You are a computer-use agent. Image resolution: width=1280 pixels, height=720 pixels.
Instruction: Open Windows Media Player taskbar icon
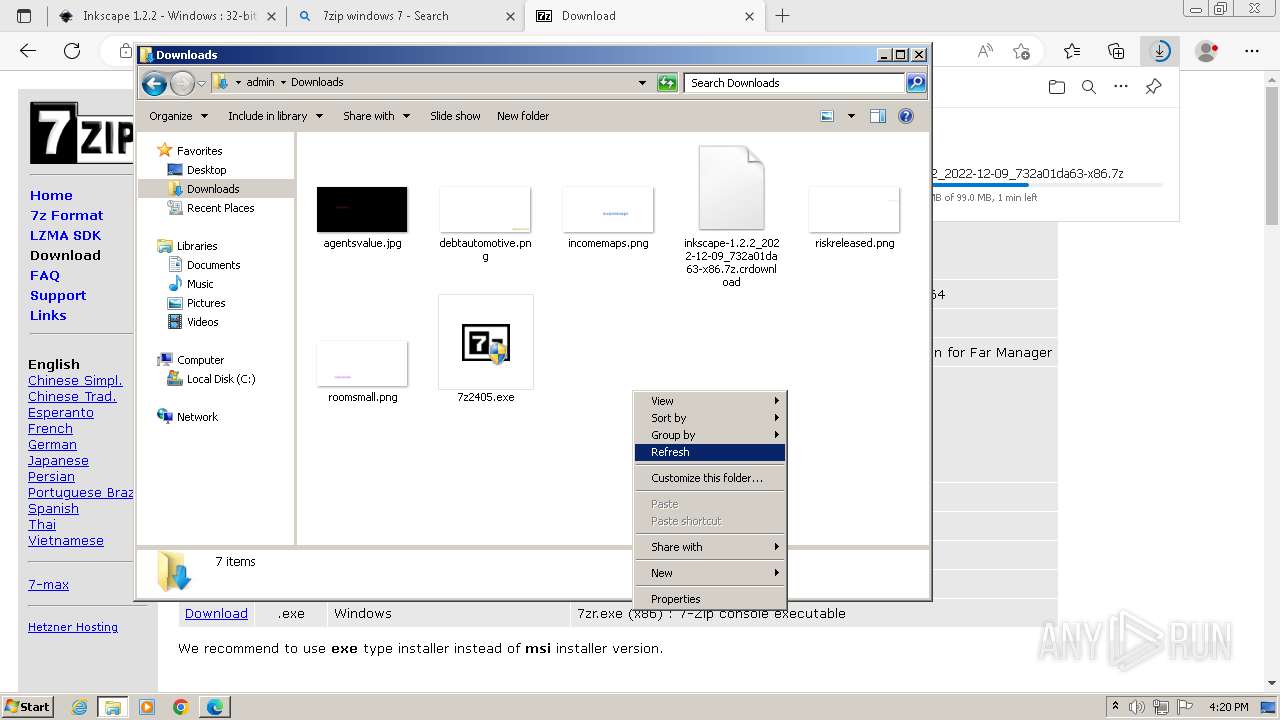pos(147,707)
